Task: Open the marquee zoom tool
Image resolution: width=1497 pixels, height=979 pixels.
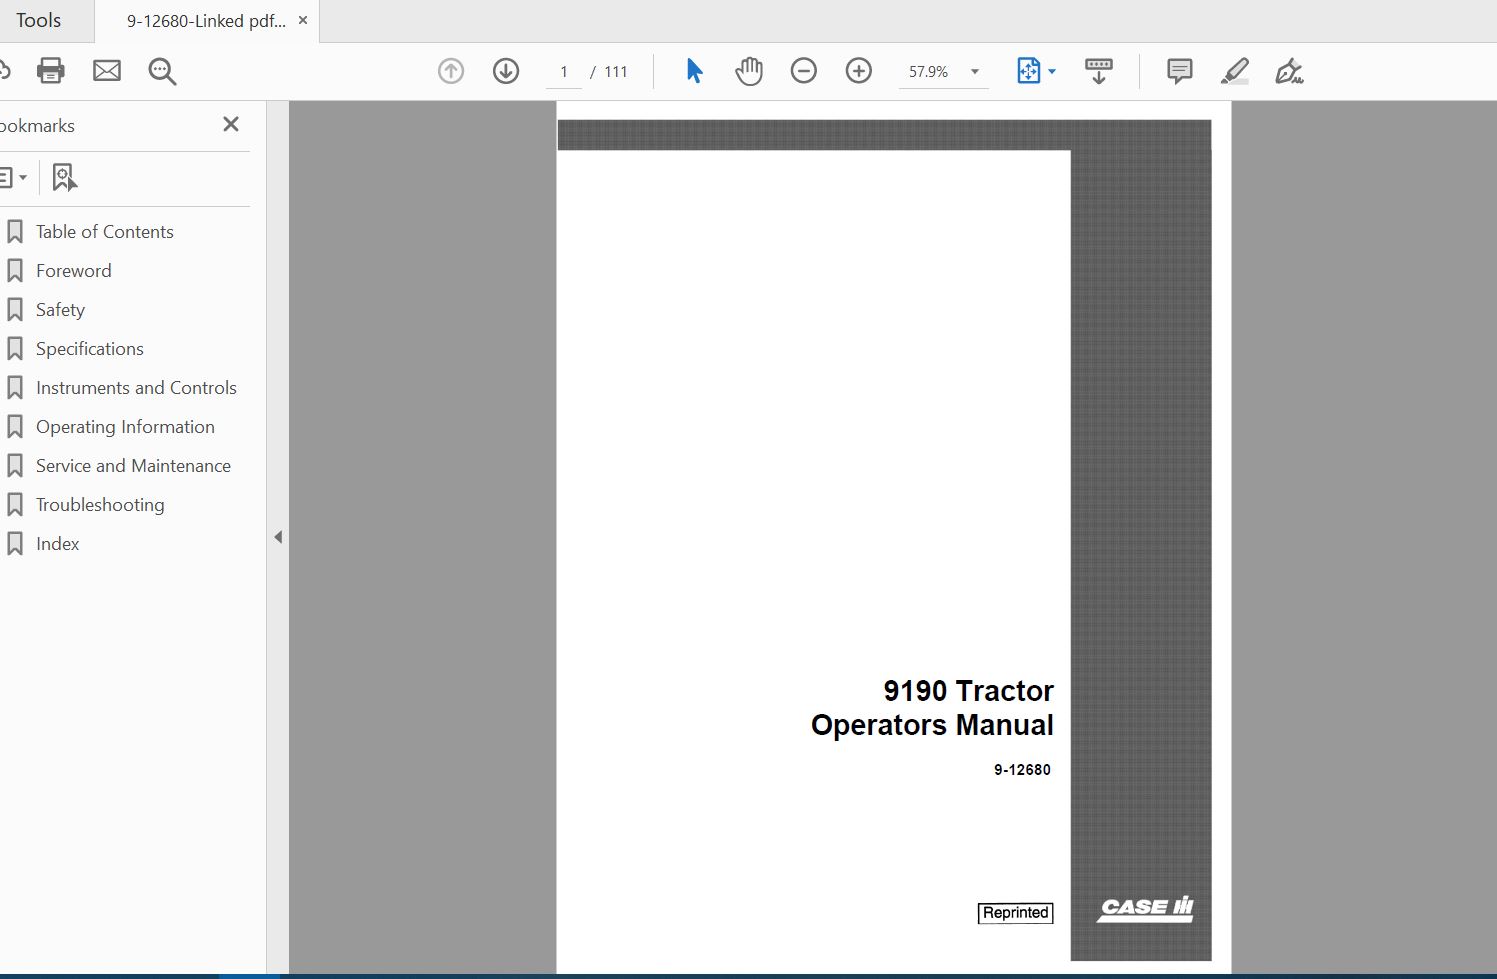Action: tap(162, 71)
